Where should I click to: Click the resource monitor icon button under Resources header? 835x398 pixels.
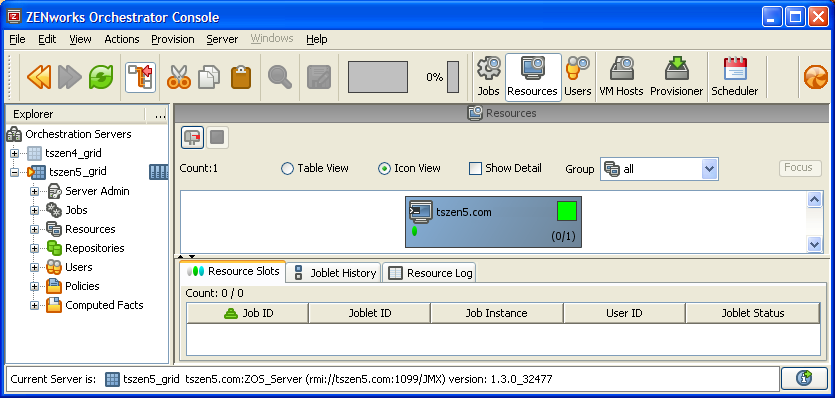(192, 137)
